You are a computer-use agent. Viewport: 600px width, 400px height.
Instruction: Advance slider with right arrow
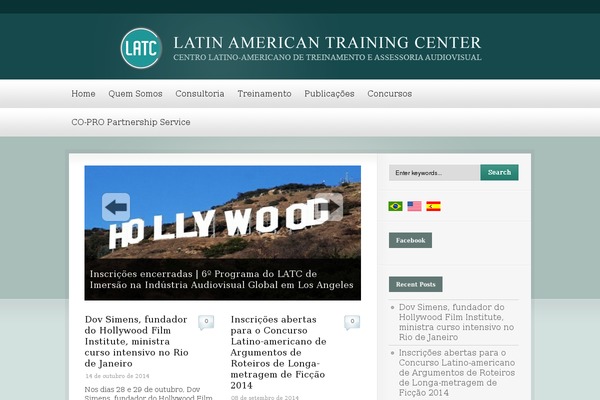[329, 207]
